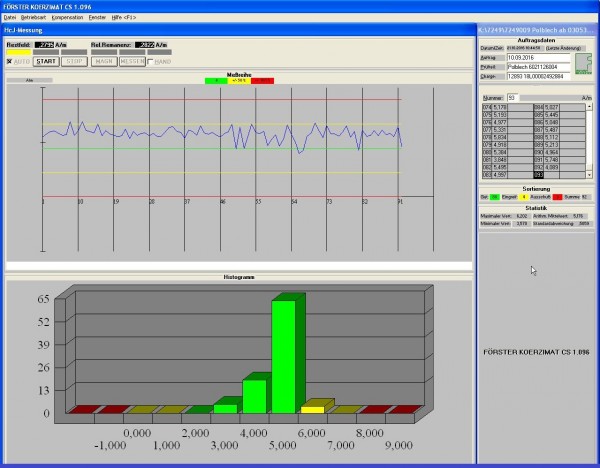Click the Auftrag field showing 10.09.2016

pyautogui.click(x=538, y=58)
